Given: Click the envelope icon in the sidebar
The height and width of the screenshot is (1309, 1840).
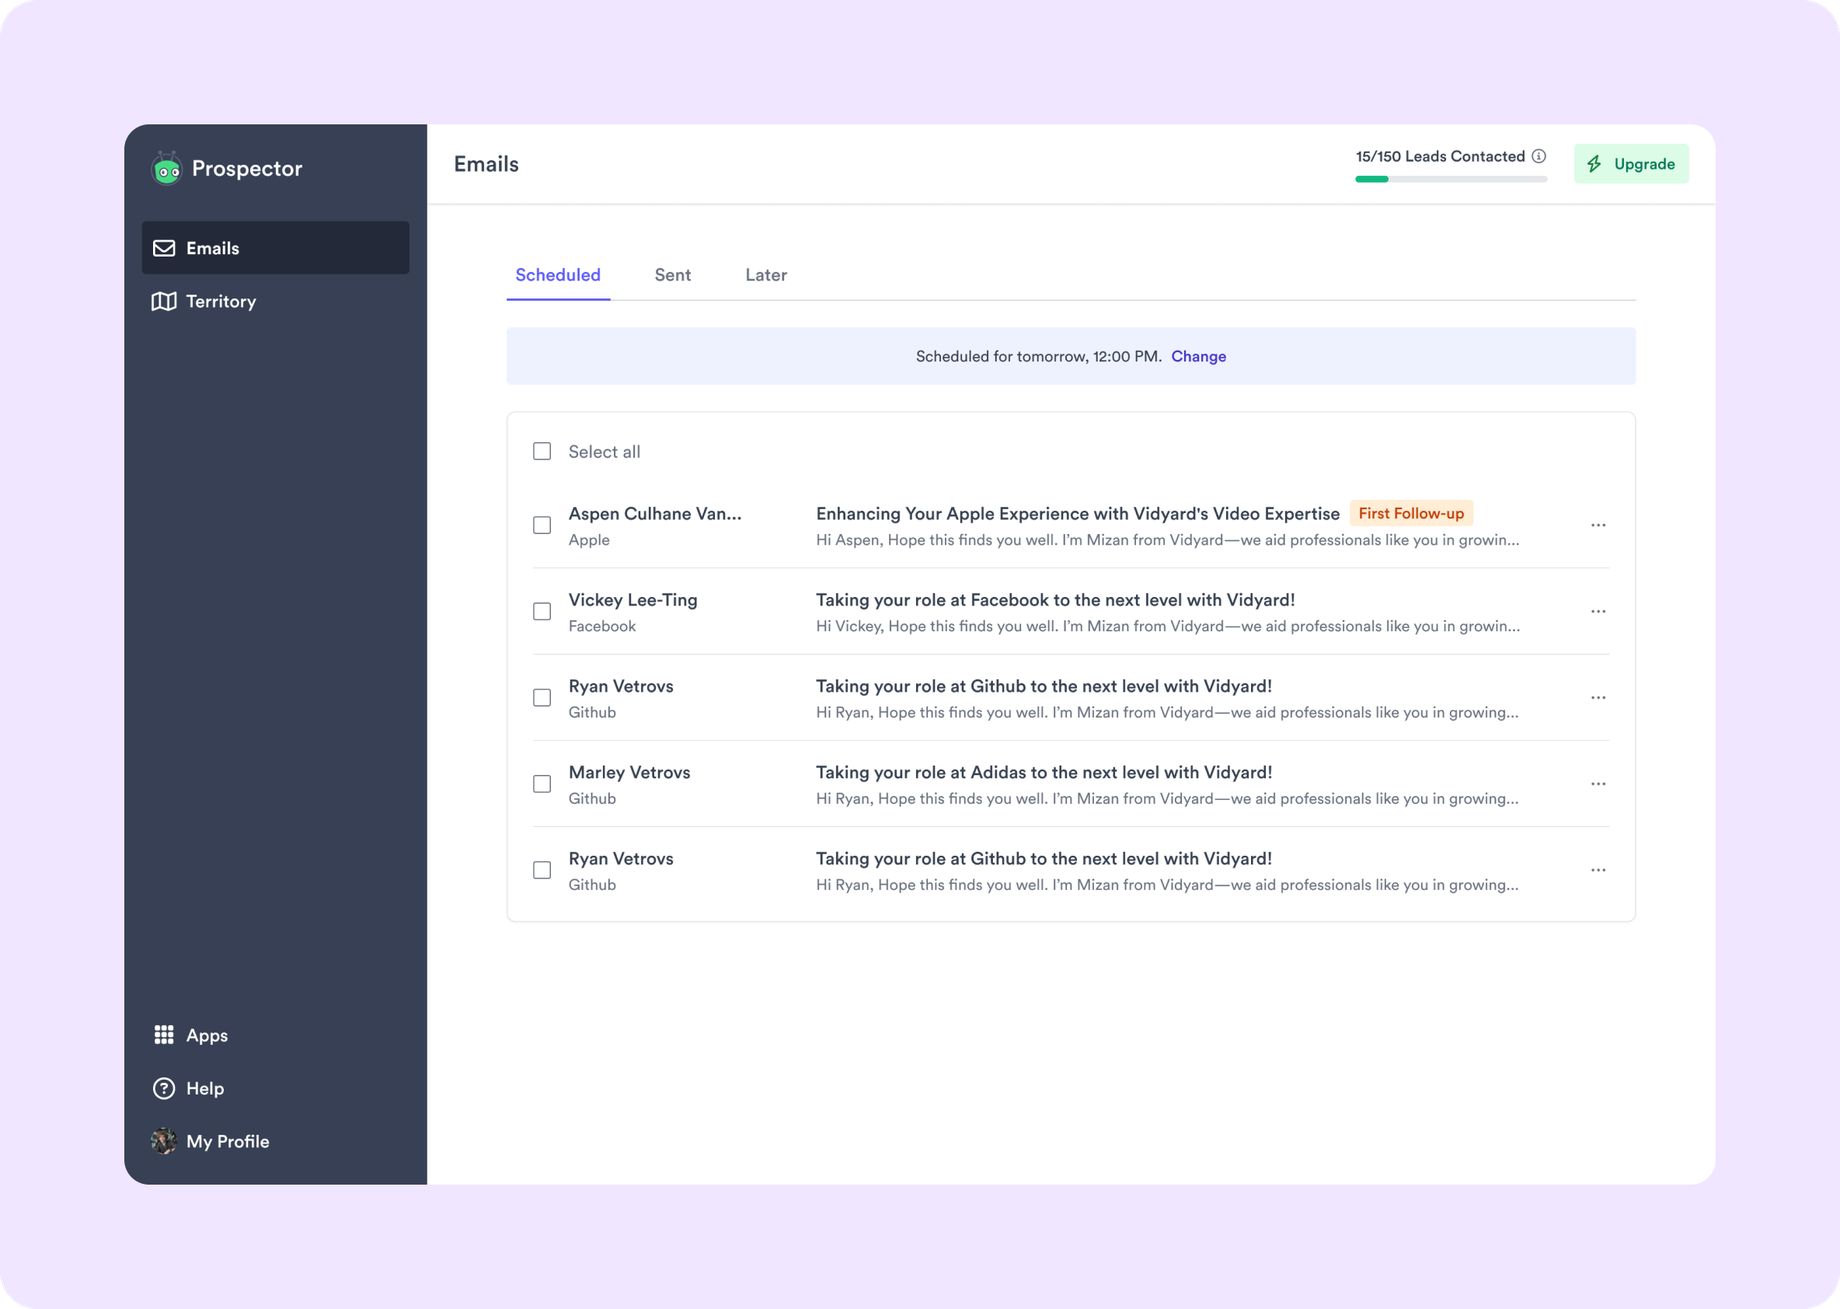Looking at the screenshot, I should (164, 248).
